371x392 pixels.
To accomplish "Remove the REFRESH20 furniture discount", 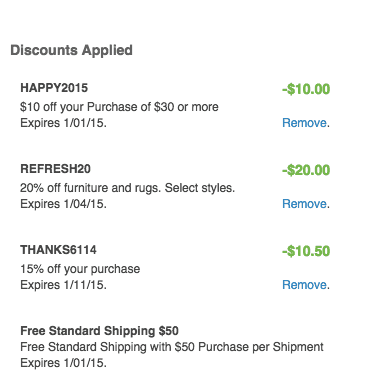I will pos(304,204).
